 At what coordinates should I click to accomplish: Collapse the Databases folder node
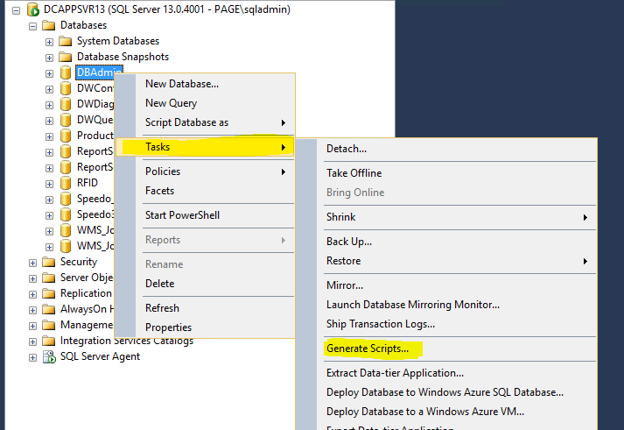(33, 26)
